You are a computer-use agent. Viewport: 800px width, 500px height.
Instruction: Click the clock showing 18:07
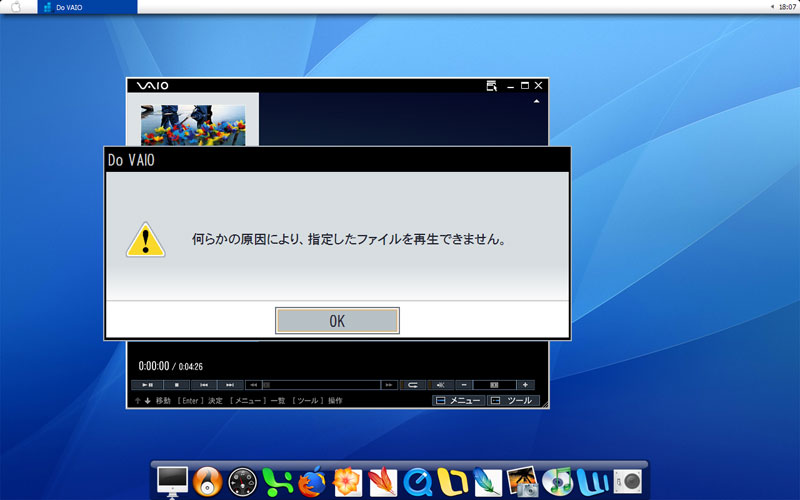coord(788,7)
